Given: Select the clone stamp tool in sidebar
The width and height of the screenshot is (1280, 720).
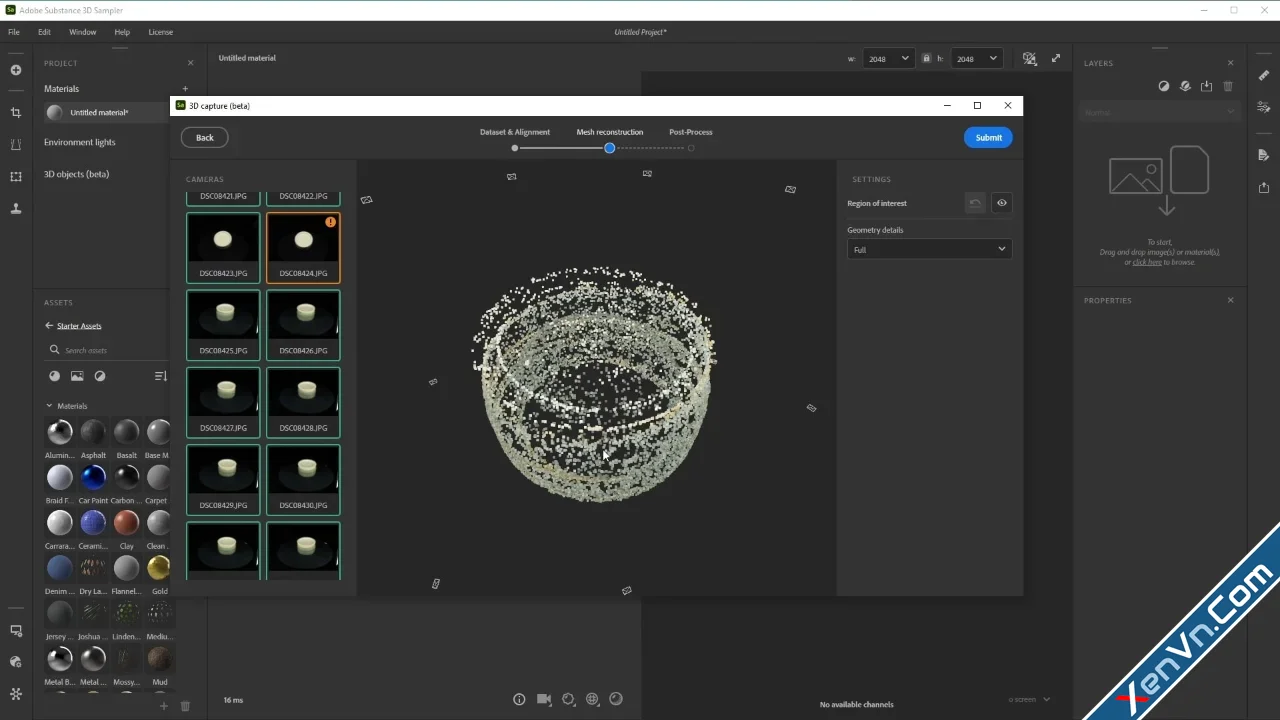Looking at the screenshot, I should pos(16,209).
